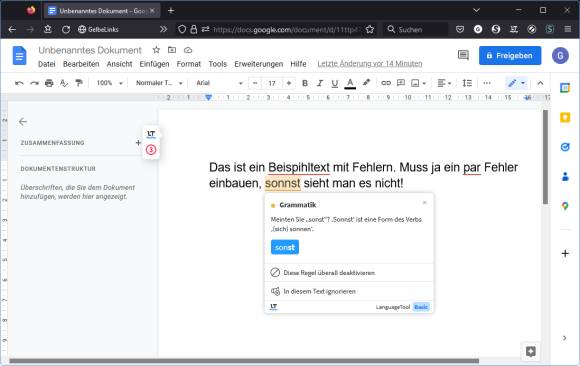Select the paint format roller
580x366 pixels.
[x=79, y=83]
